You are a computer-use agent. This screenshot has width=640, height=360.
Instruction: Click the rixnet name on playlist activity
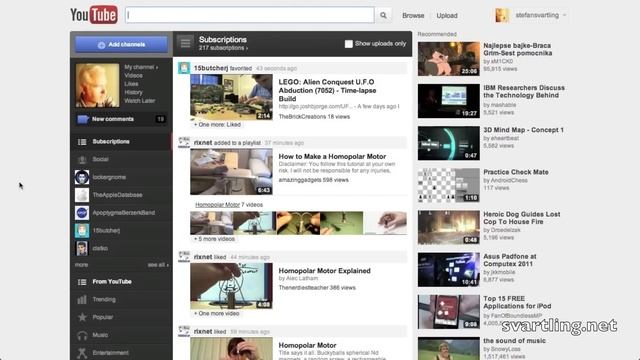pos(203,142)
